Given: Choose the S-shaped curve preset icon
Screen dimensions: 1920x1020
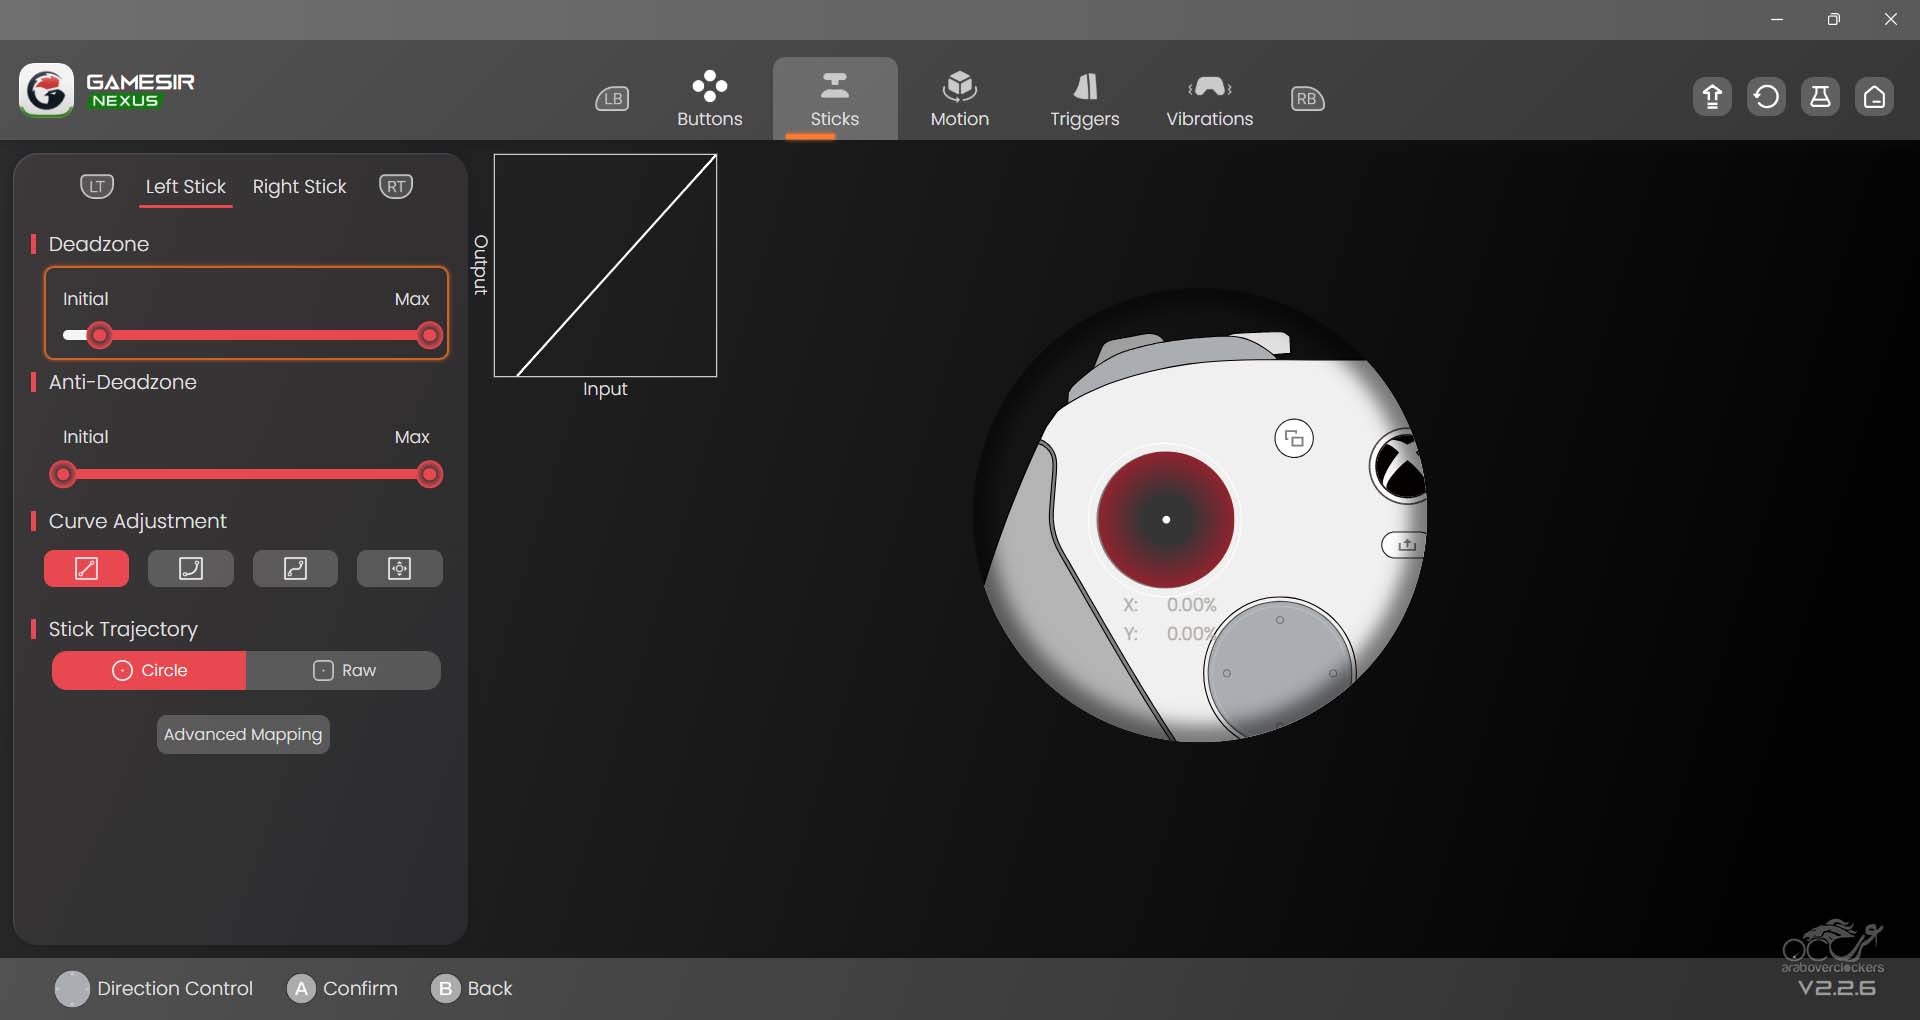Looking at the screenshot, I should (x=295, y=569).
